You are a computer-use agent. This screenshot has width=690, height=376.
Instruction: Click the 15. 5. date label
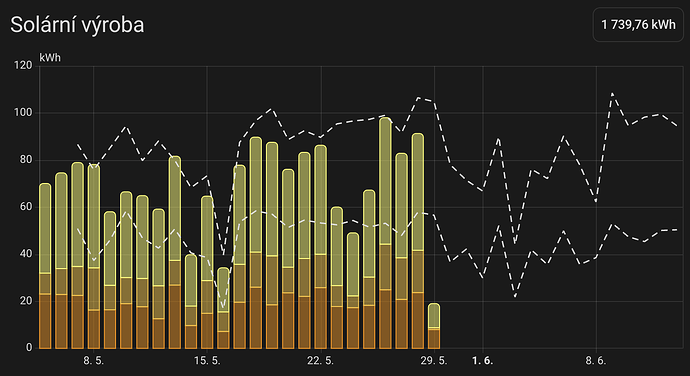pos(207,361)
